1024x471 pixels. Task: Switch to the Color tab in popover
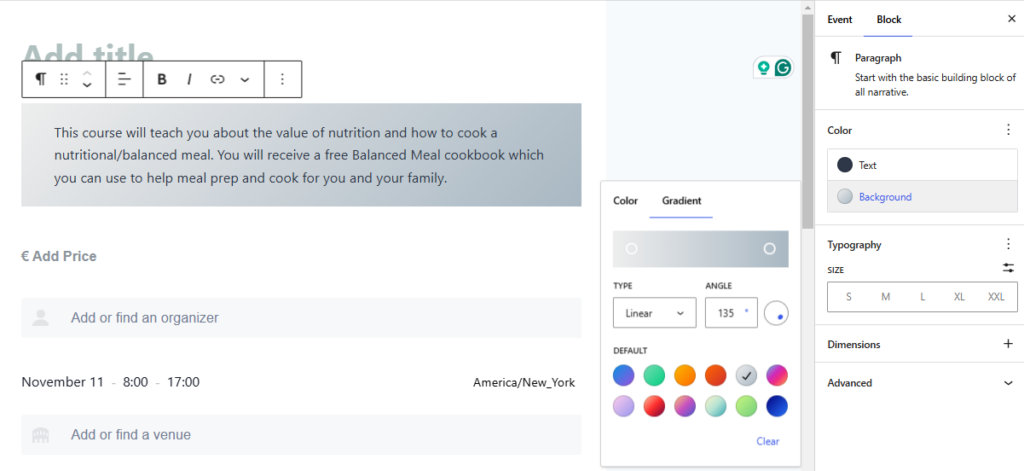(x=625, y=201)
